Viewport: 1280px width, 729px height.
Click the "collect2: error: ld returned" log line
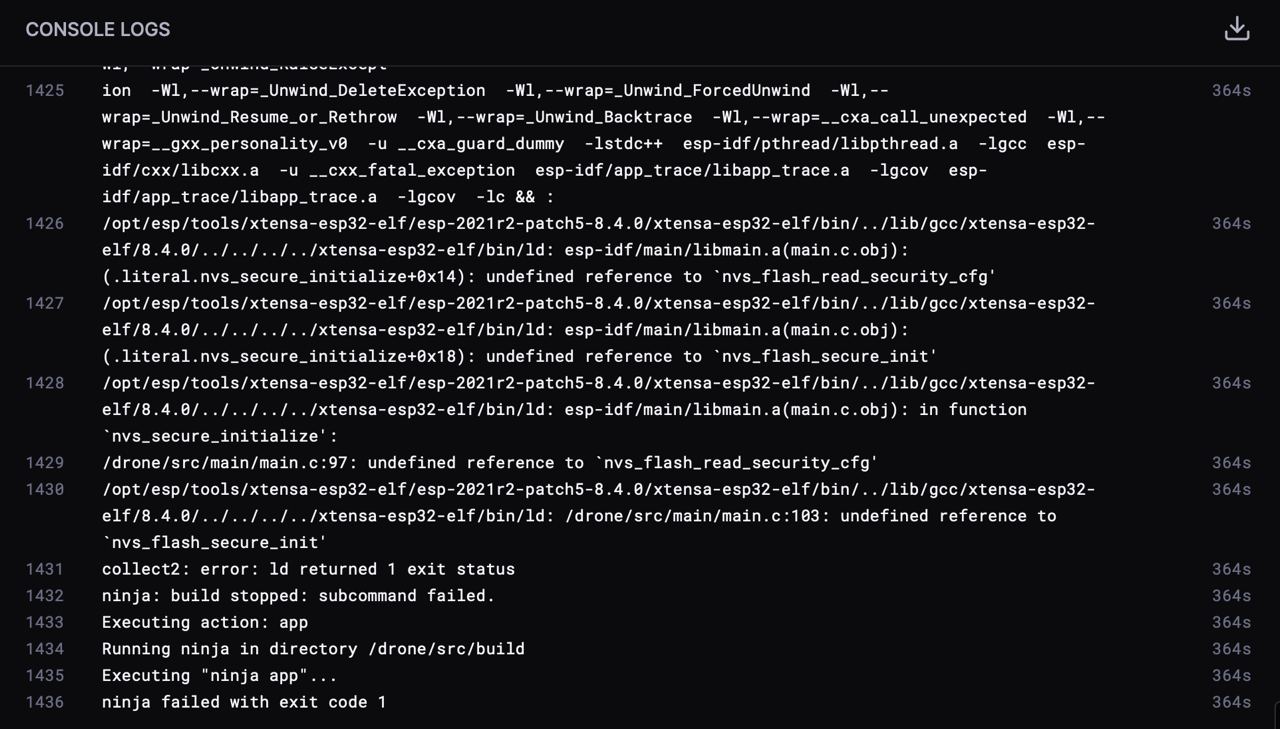pyautogui.click(x=308, y=569)
